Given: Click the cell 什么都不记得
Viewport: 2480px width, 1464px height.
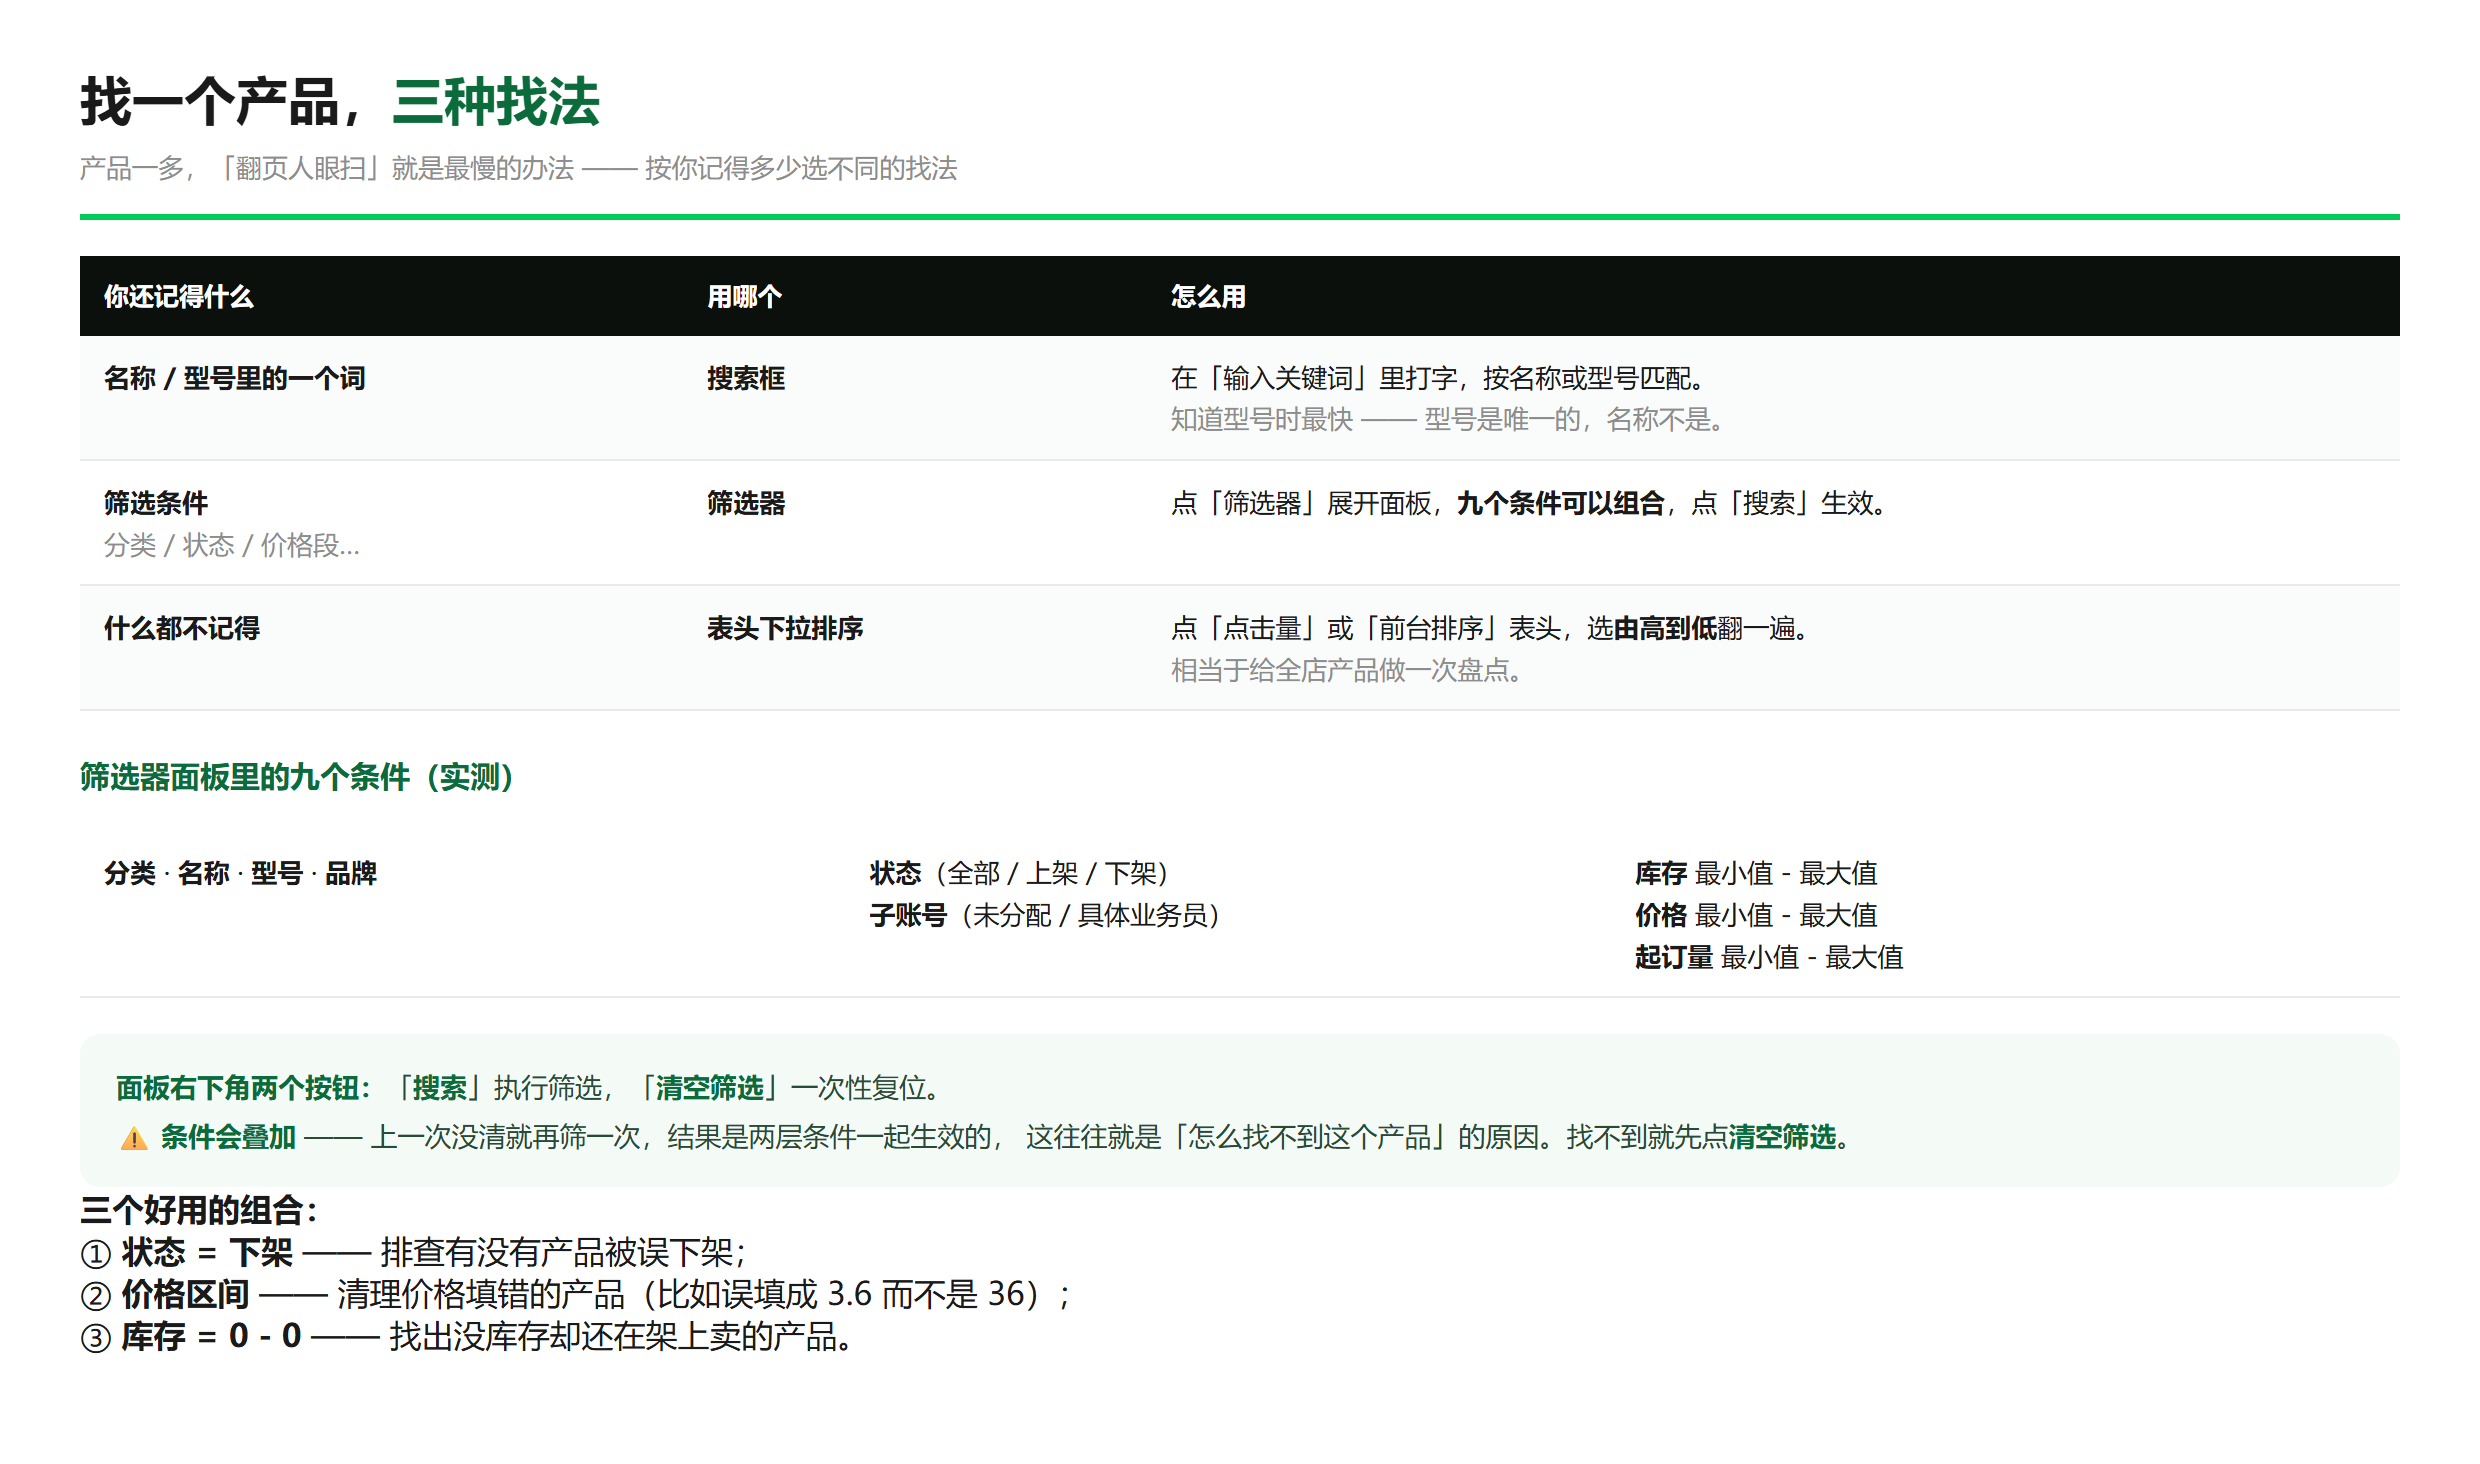Looking at the screenshot, I should [x=182, y=628].
